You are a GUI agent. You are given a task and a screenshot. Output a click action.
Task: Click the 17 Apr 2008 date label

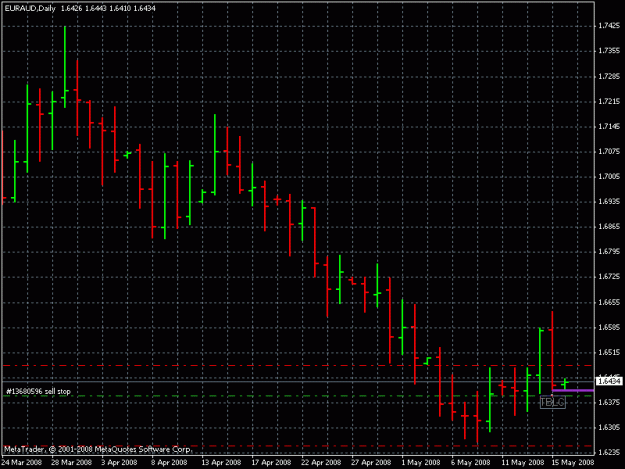coord(271,463)
